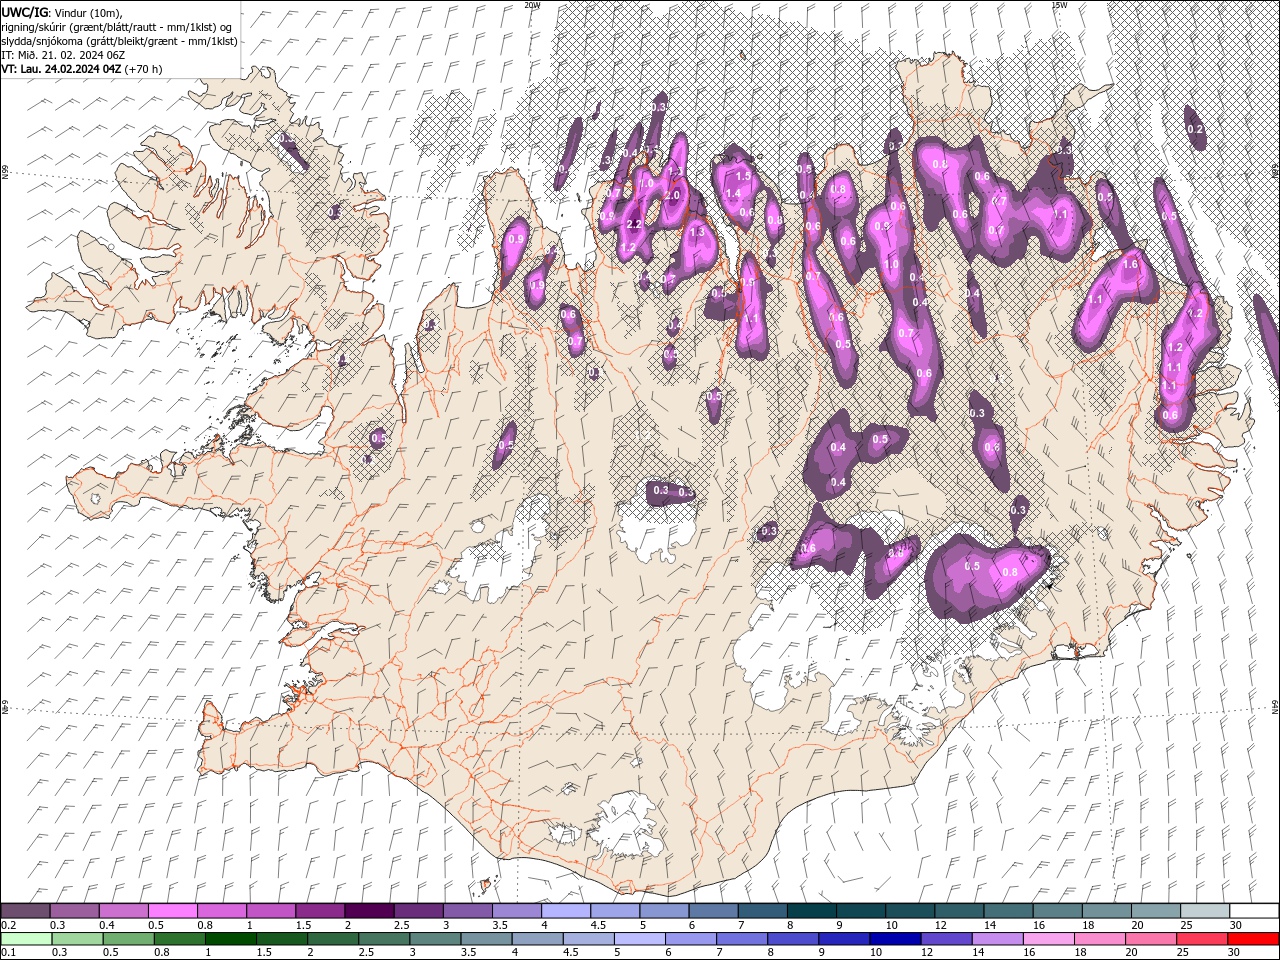Click the 'slydda/snjókoma' description line

tap(119, 41)
